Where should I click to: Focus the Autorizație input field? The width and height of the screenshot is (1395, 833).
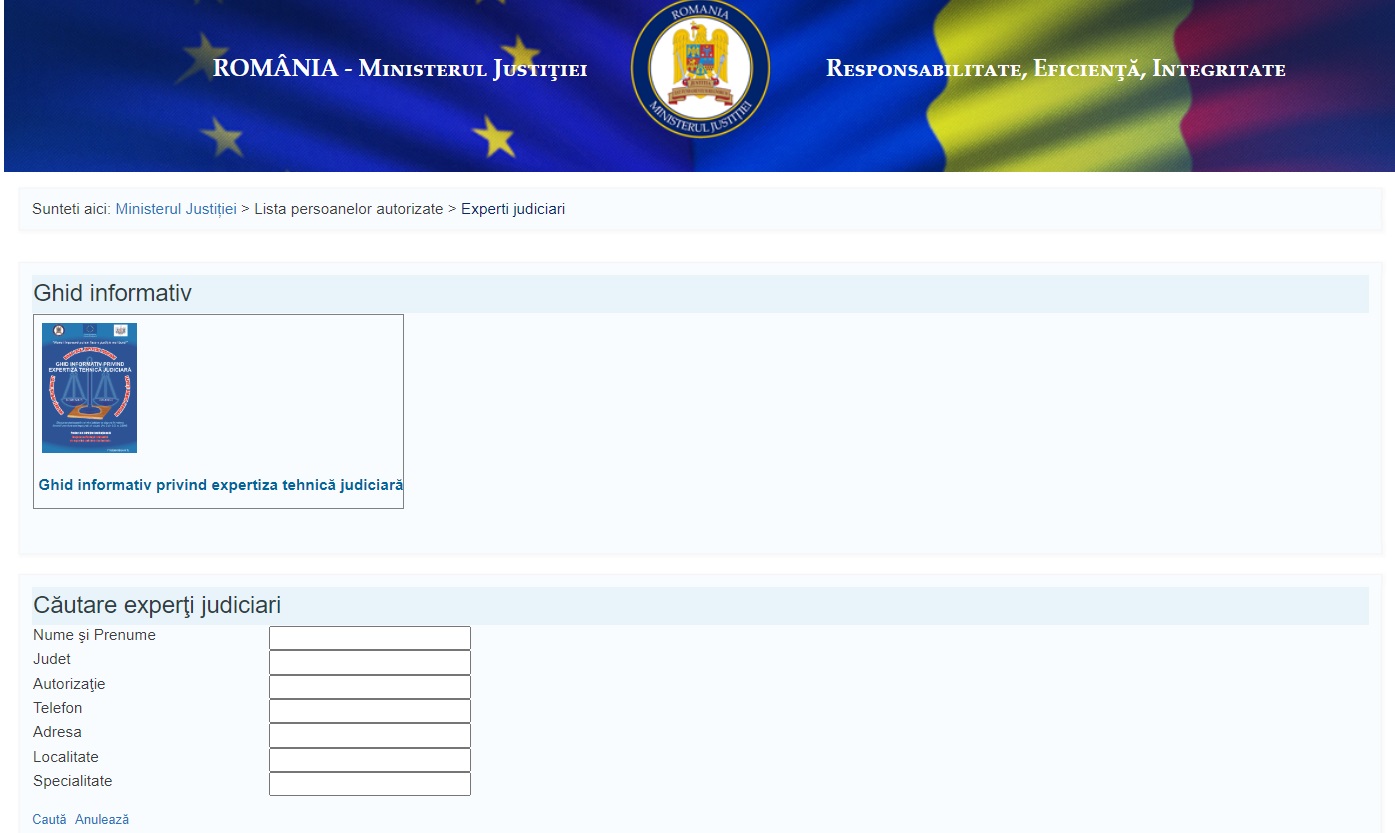[370, 687]
